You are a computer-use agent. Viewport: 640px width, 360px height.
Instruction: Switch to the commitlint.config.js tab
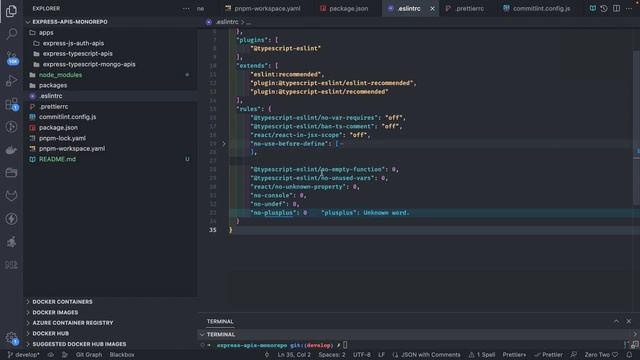537,9
